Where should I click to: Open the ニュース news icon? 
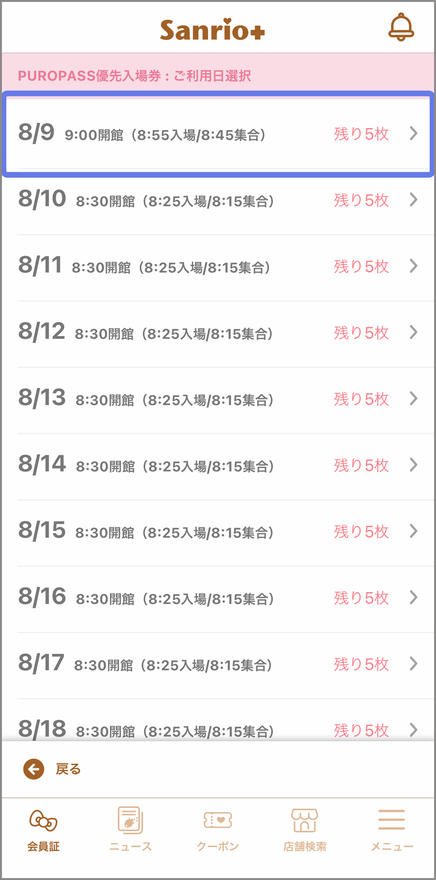(x=130, y=821)
